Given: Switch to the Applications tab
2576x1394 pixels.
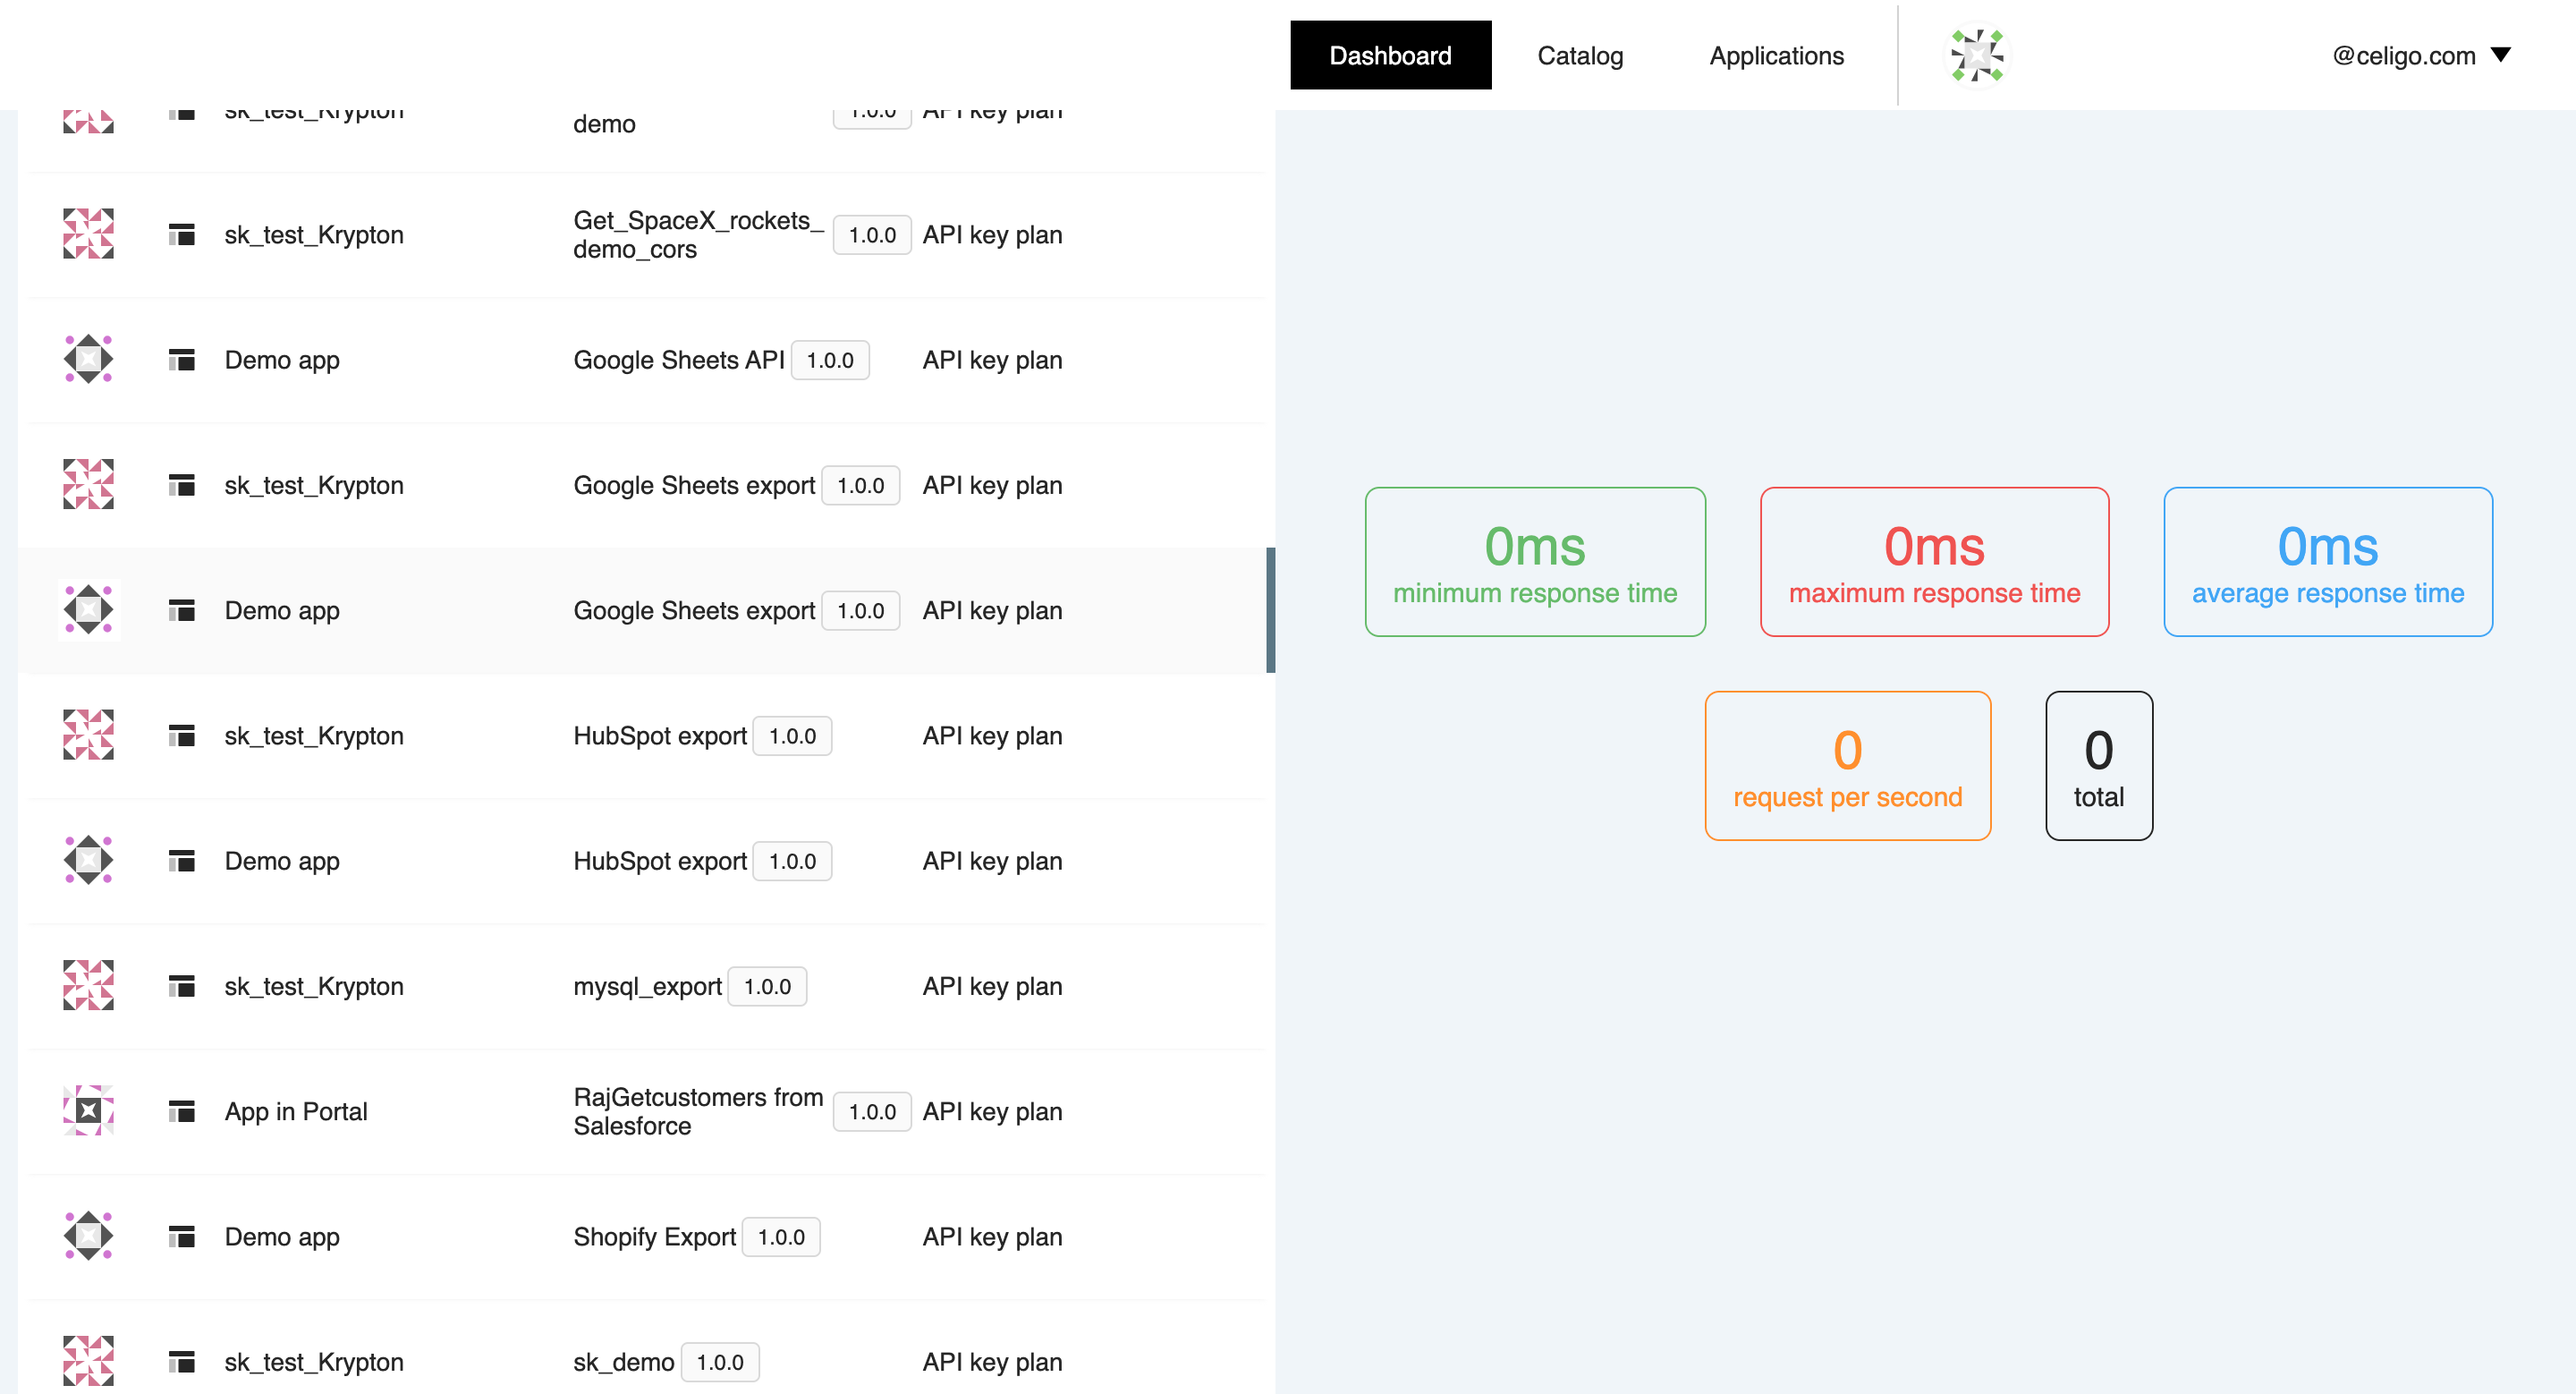Looking at the screenshot, I should click(1776, 55).
